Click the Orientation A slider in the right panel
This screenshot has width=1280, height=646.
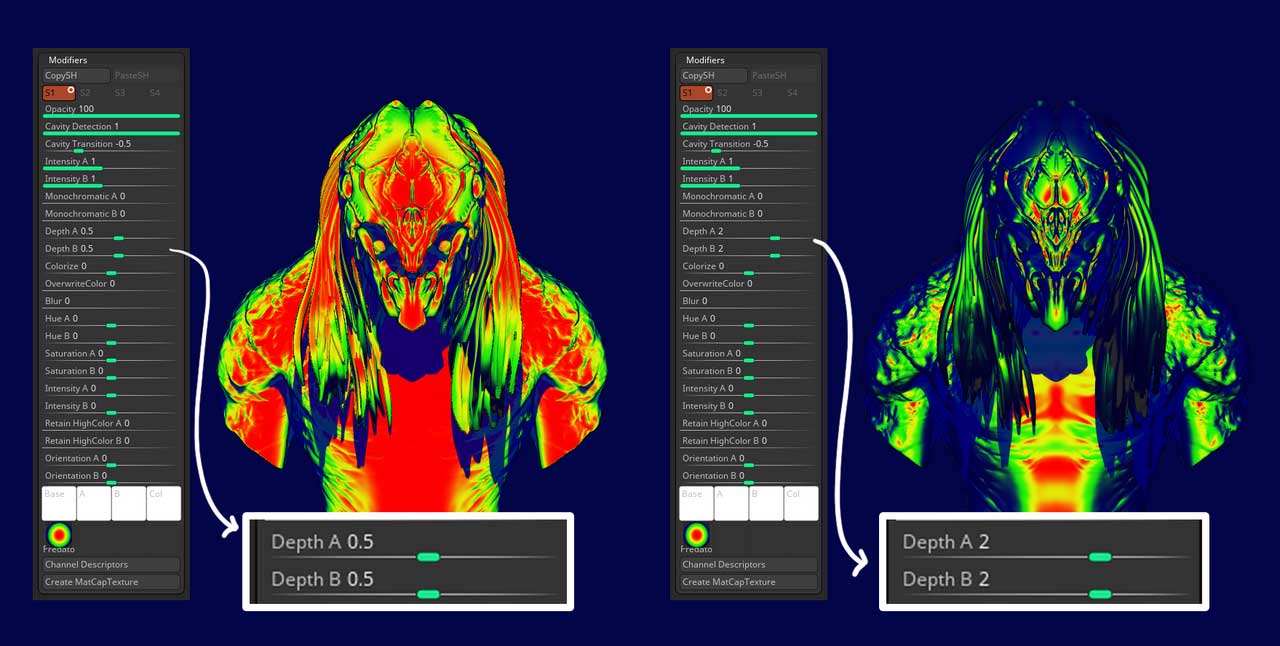point(748,460)
